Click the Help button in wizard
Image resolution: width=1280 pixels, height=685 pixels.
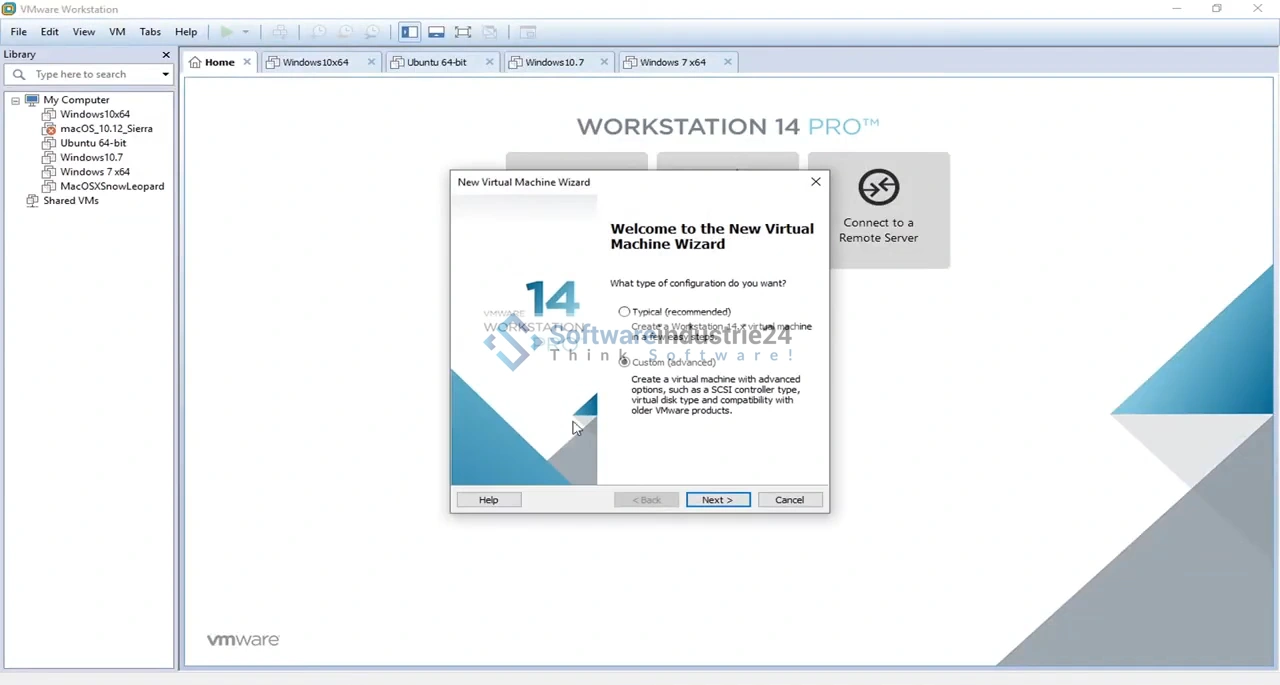point(488,500)
